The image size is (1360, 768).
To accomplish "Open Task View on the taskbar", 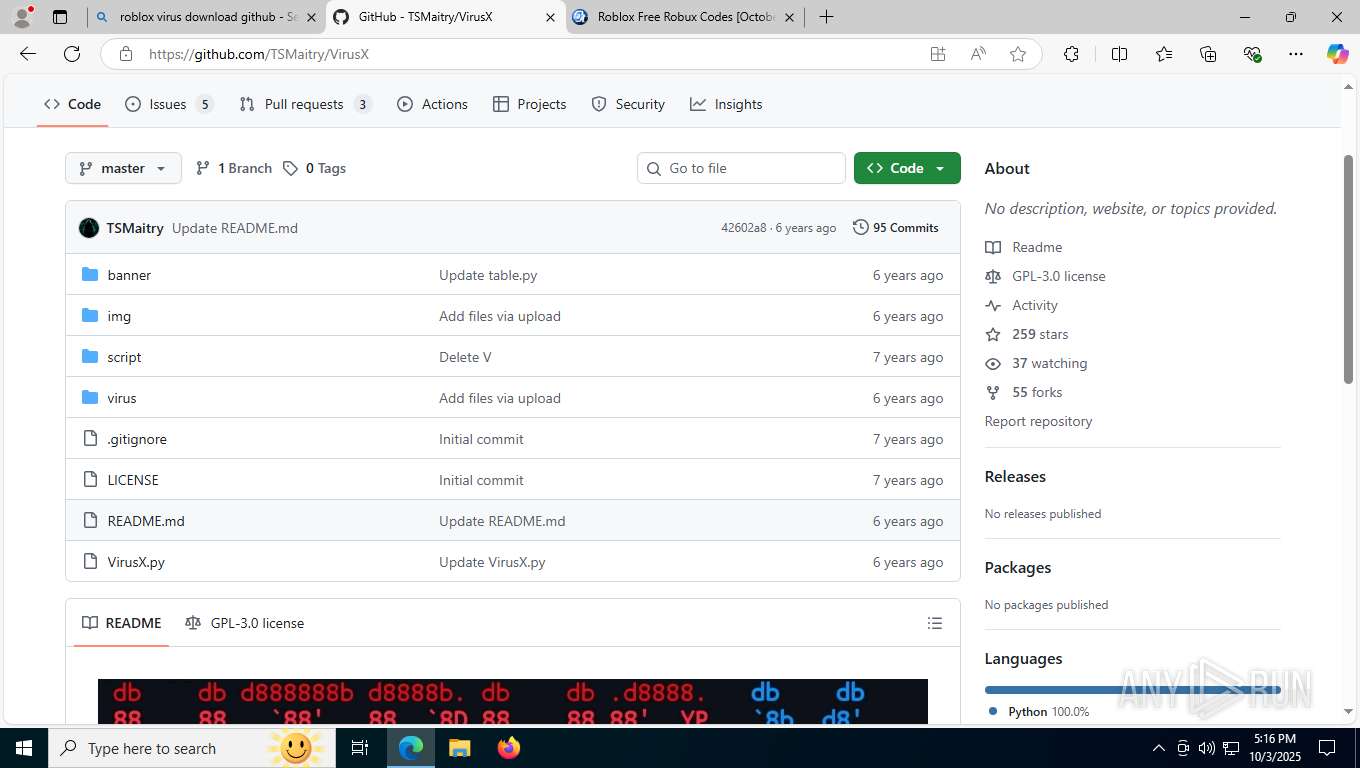I will click(x=360, y=748).
